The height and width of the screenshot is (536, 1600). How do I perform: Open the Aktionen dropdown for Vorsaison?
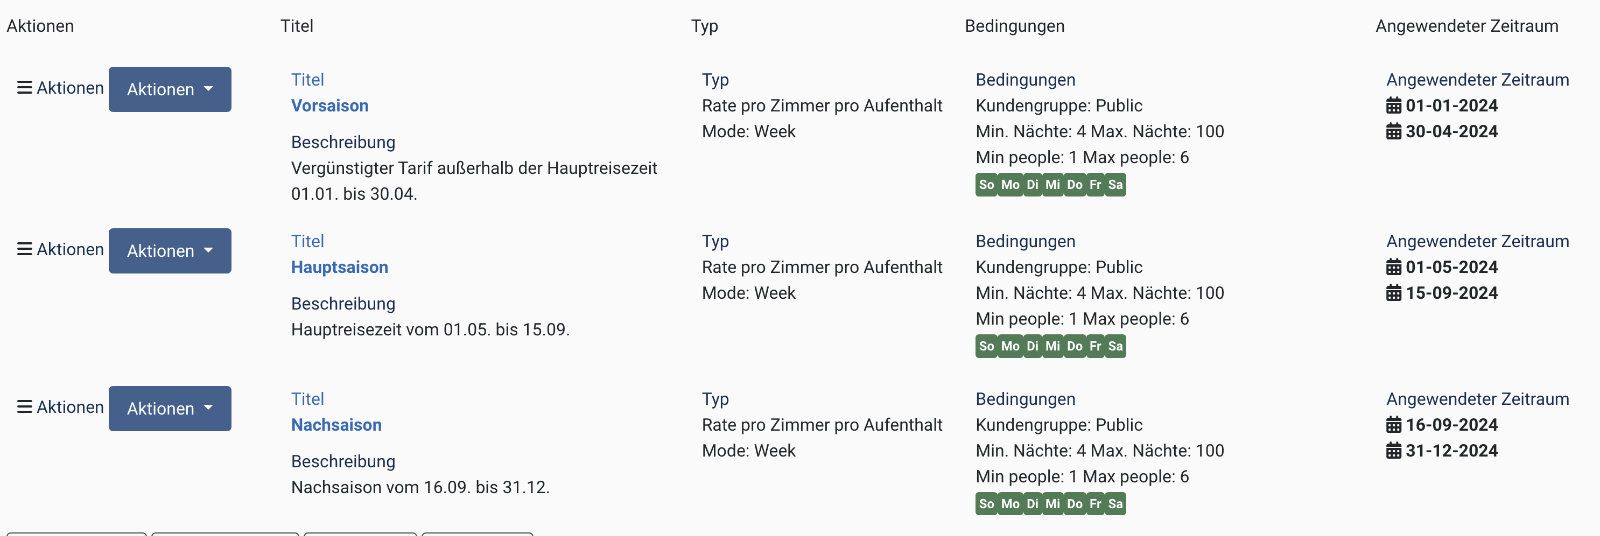click(170, 89)
